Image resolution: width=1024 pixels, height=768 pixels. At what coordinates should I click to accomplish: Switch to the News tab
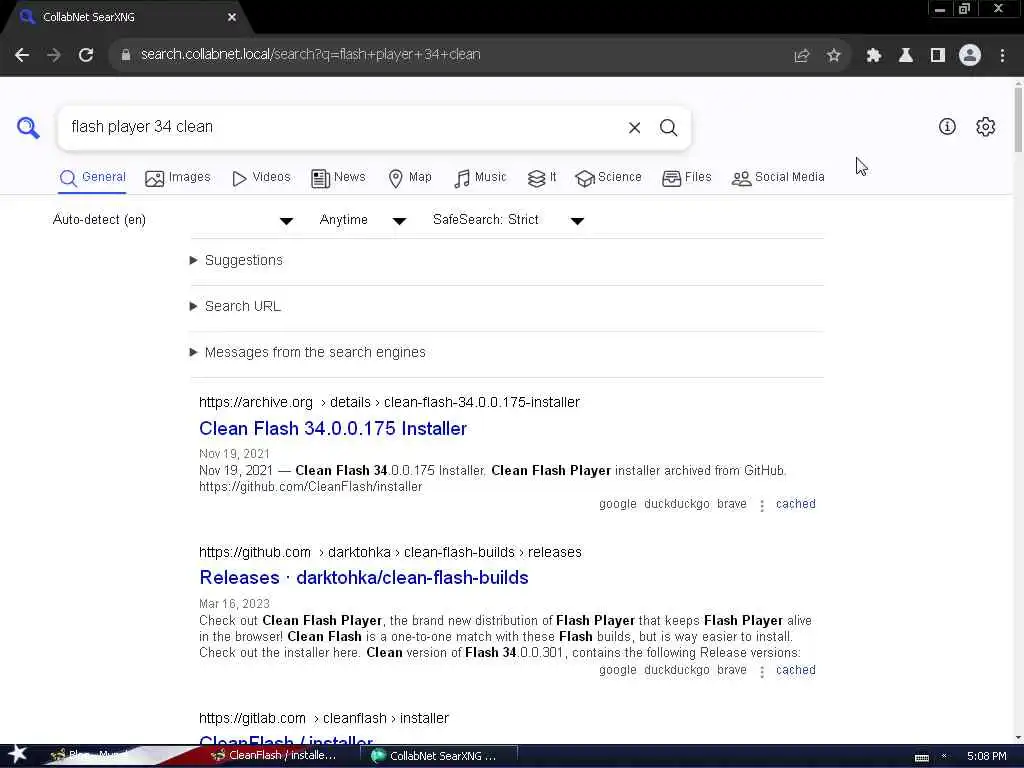click(338, 177)
